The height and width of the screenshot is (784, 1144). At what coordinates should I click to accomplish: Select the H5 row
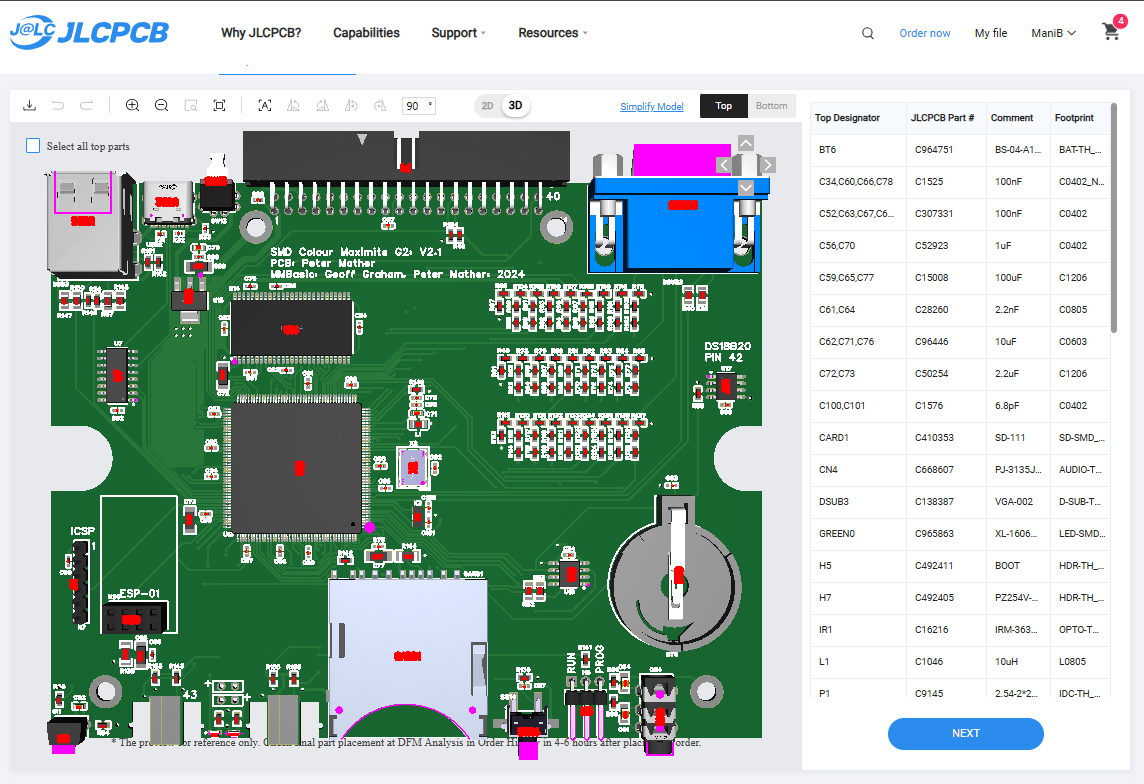pos(960,566)
